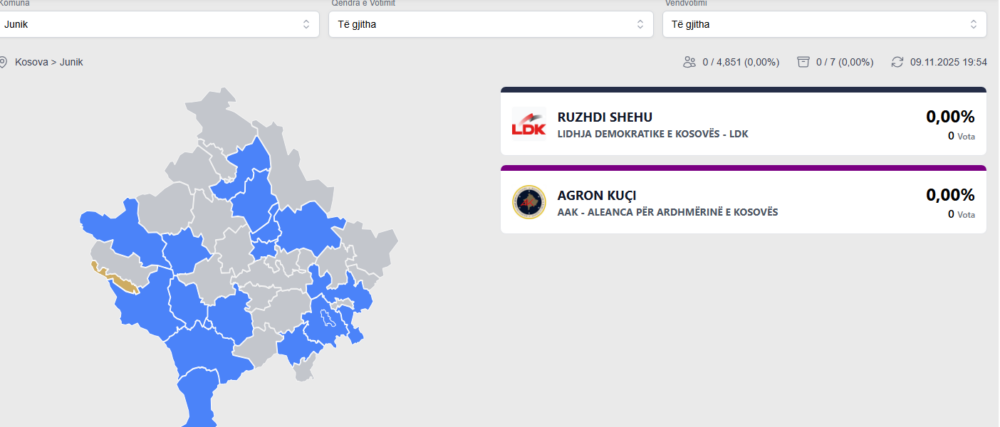Open the Komuna dropdown showing Junik
This screenshot has width=1000, height=427.
158,24
